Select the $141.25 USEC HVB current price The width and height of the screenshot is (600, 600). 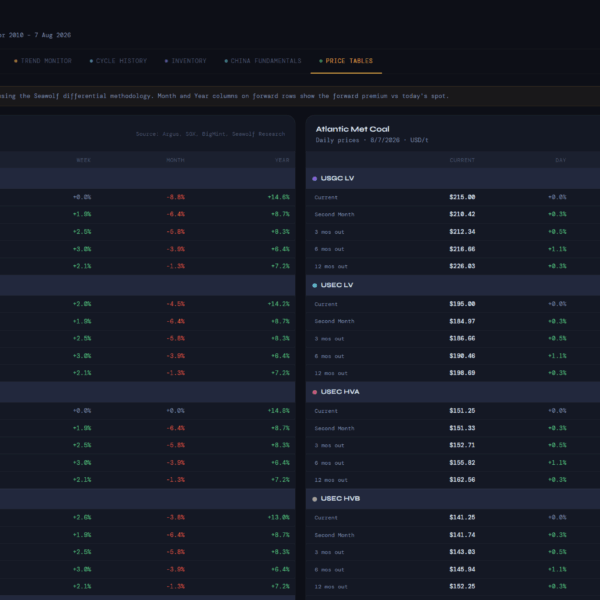(x=462, y=517)
